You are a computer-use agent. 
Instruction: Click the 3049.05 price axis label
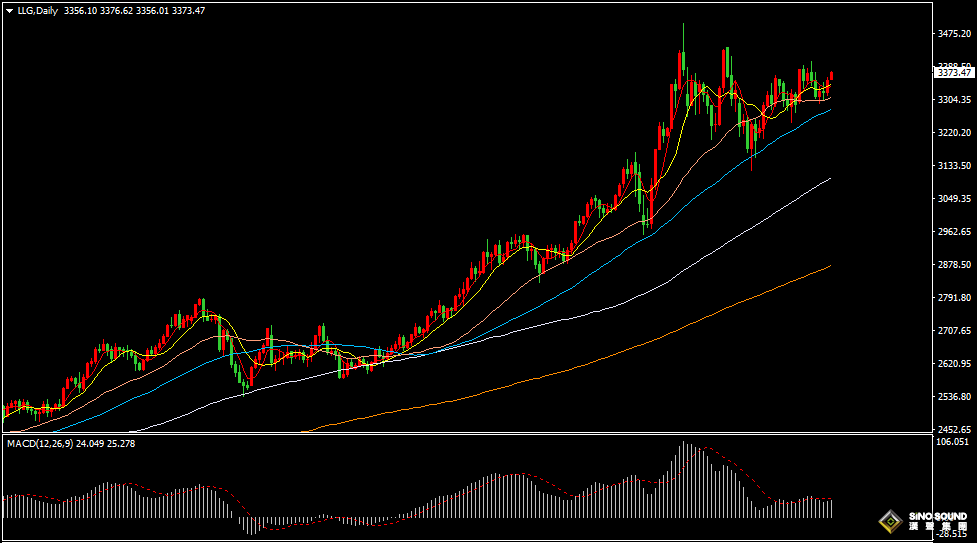[954, 199]
